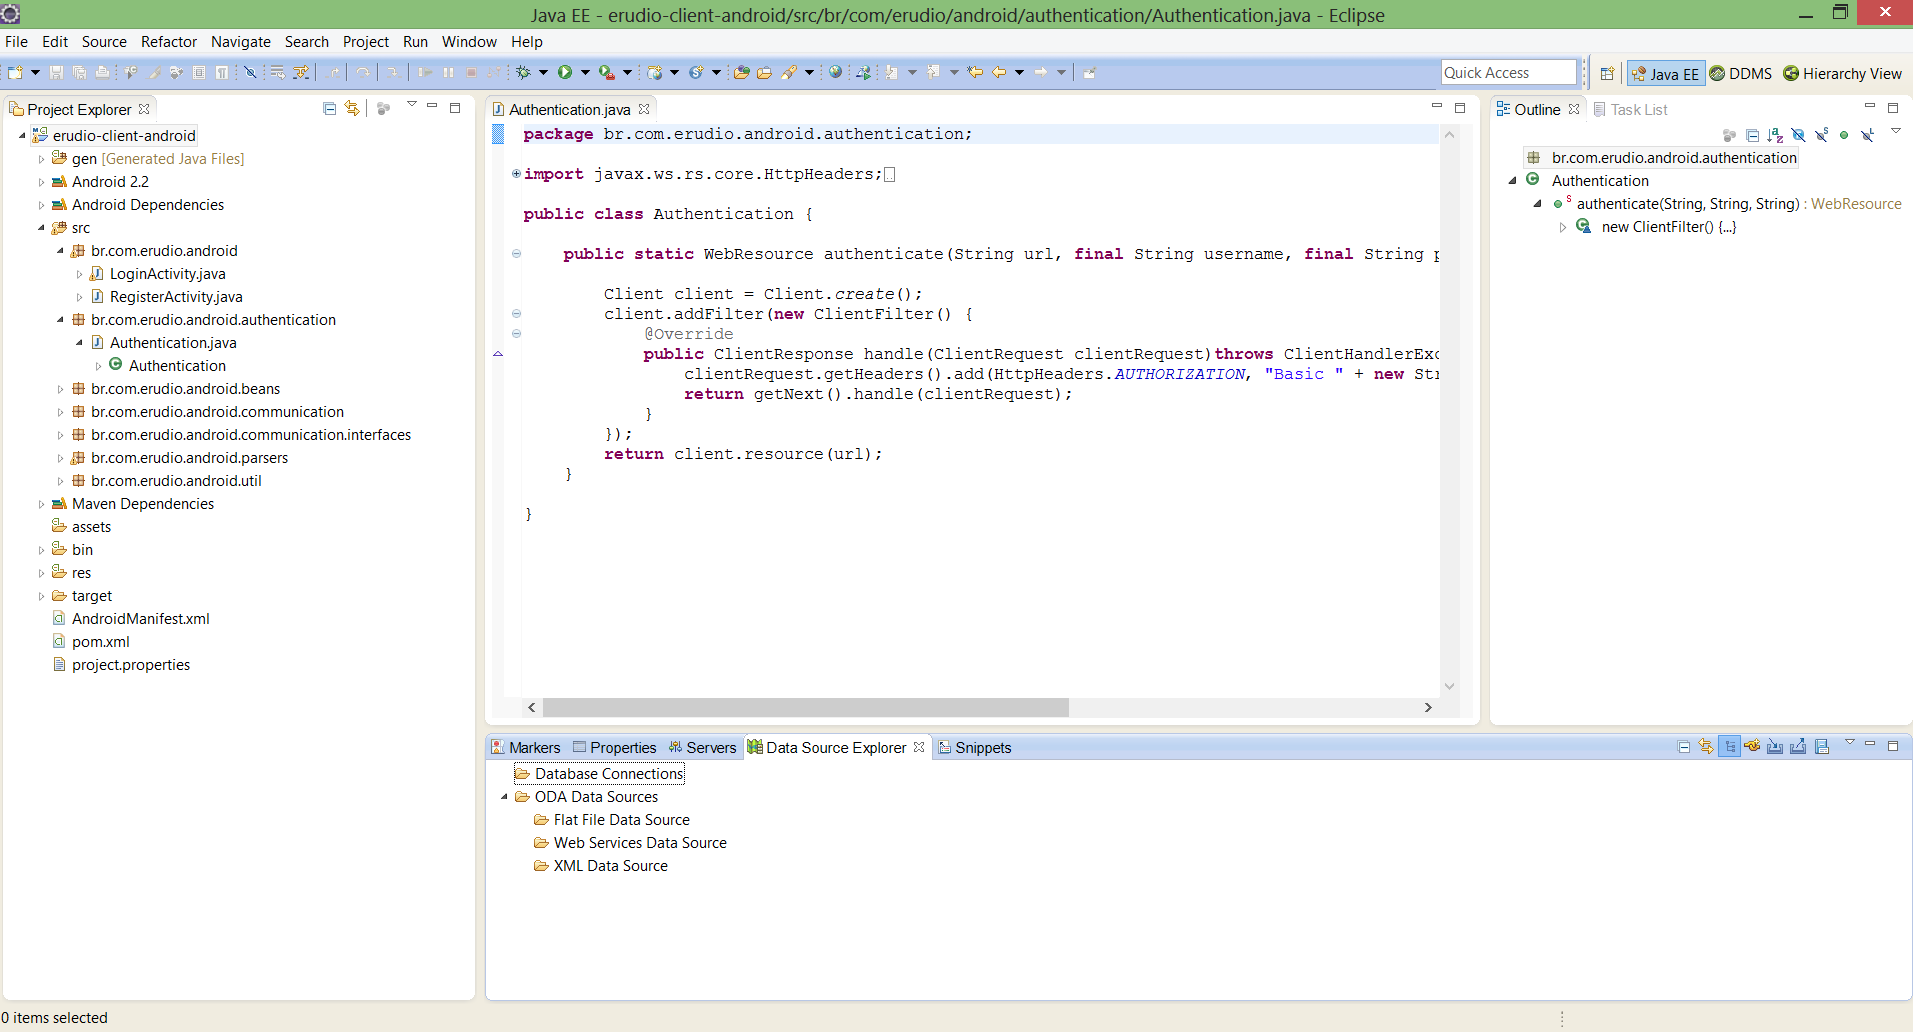Click New Connection Profile icon in Data Source Explorer
Image resolution: width=1913 pixels, height=1032 pixels.
1752,746
